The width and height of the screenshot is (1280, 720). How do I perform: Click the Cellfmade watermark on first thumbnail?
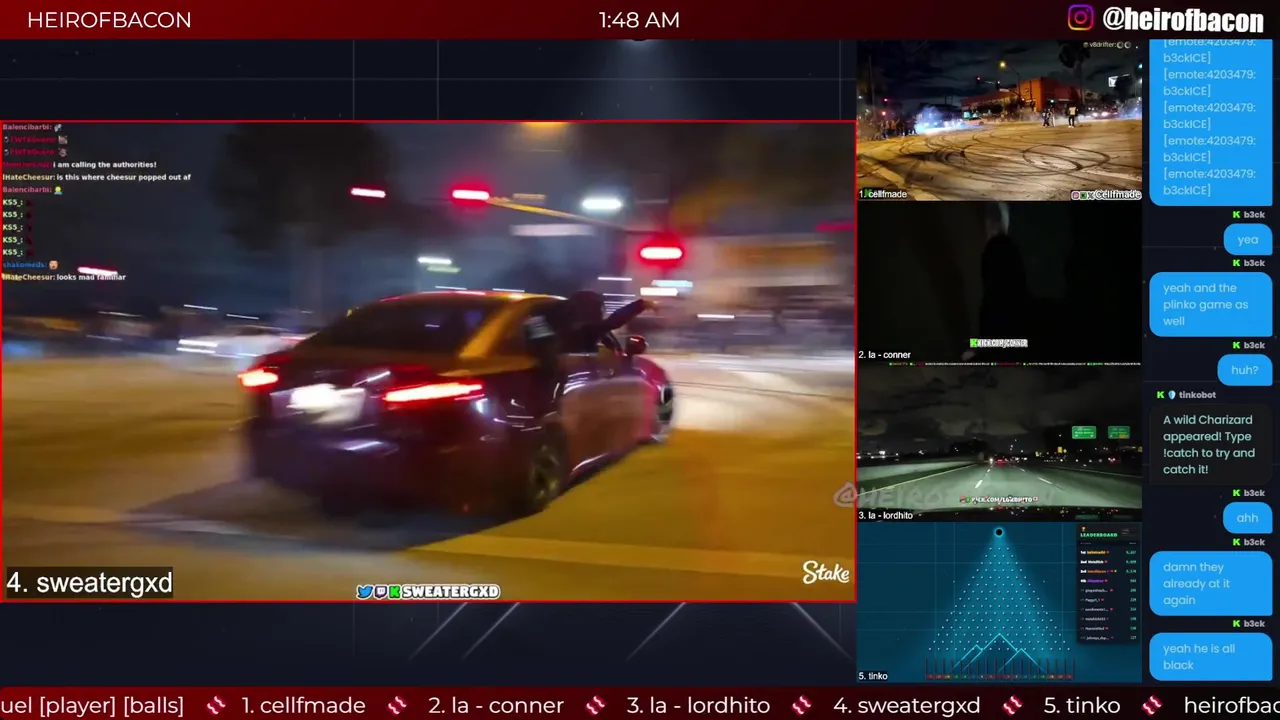tap(1106, 195)
